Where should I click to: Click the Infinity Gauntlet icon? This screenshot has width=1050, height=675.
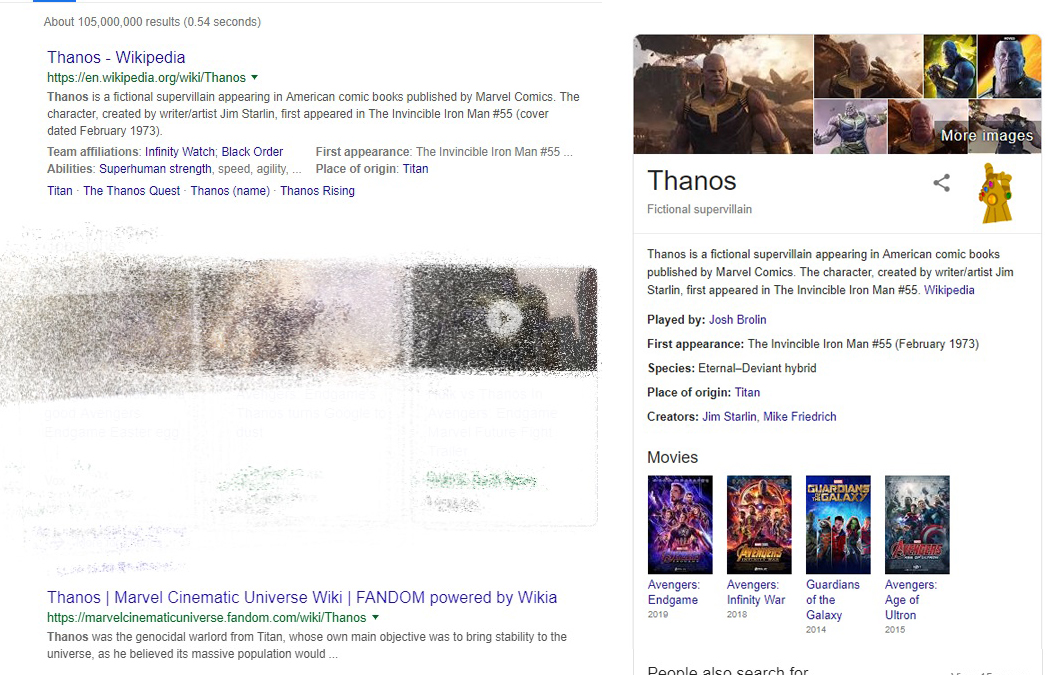pos(996,193)
